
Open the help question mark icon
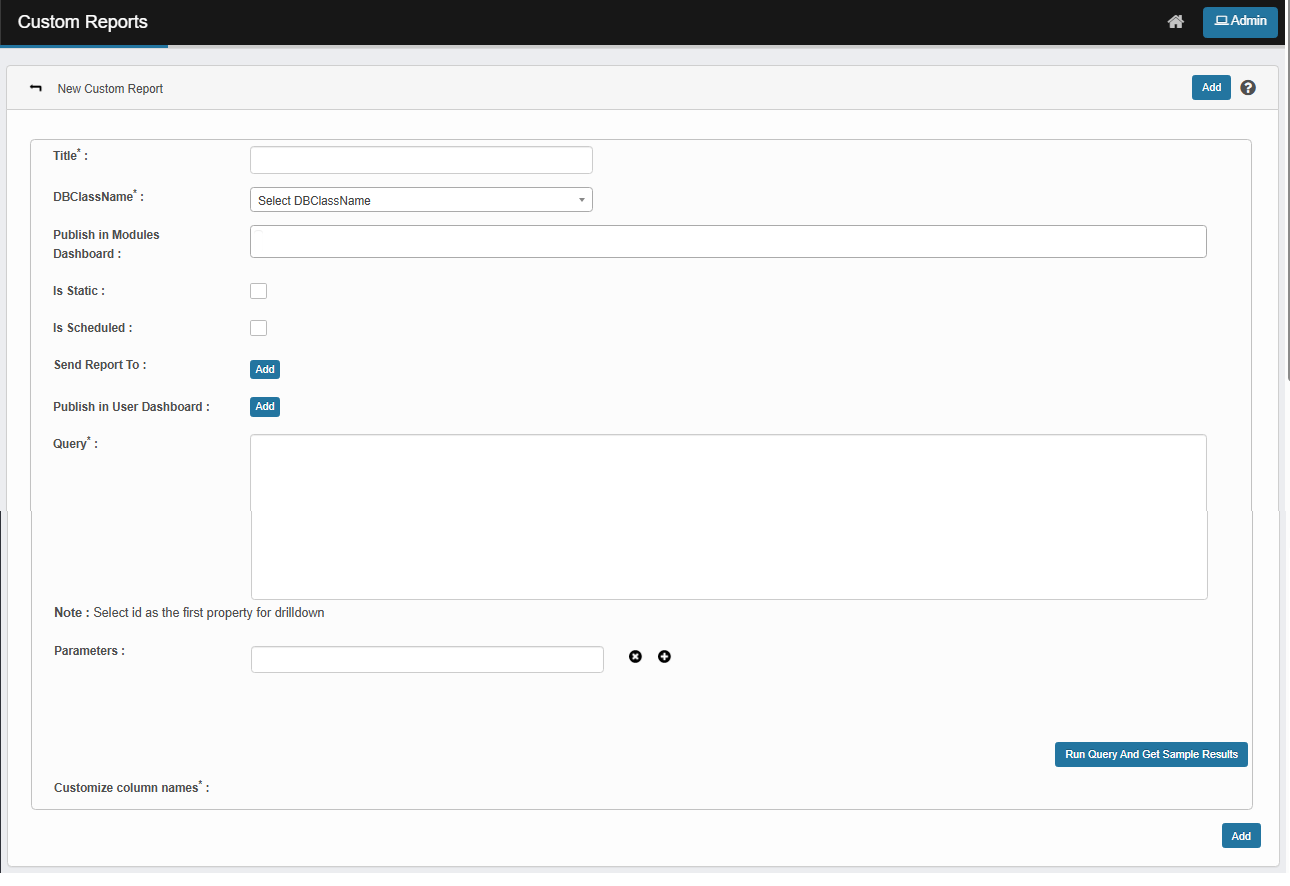tap(1248, 88)
